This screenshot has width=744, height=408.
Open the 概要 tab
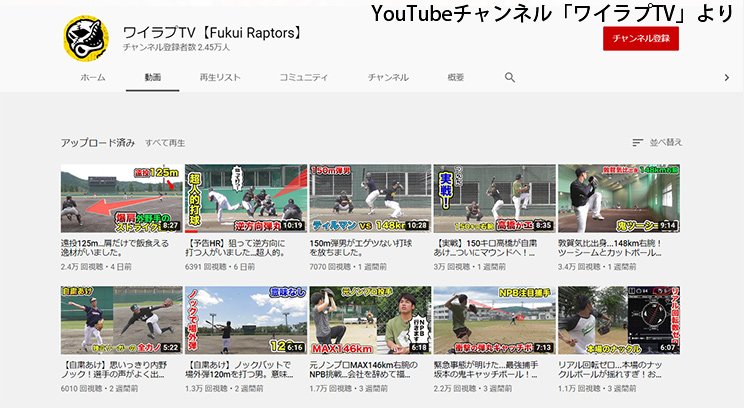[455, 77]
